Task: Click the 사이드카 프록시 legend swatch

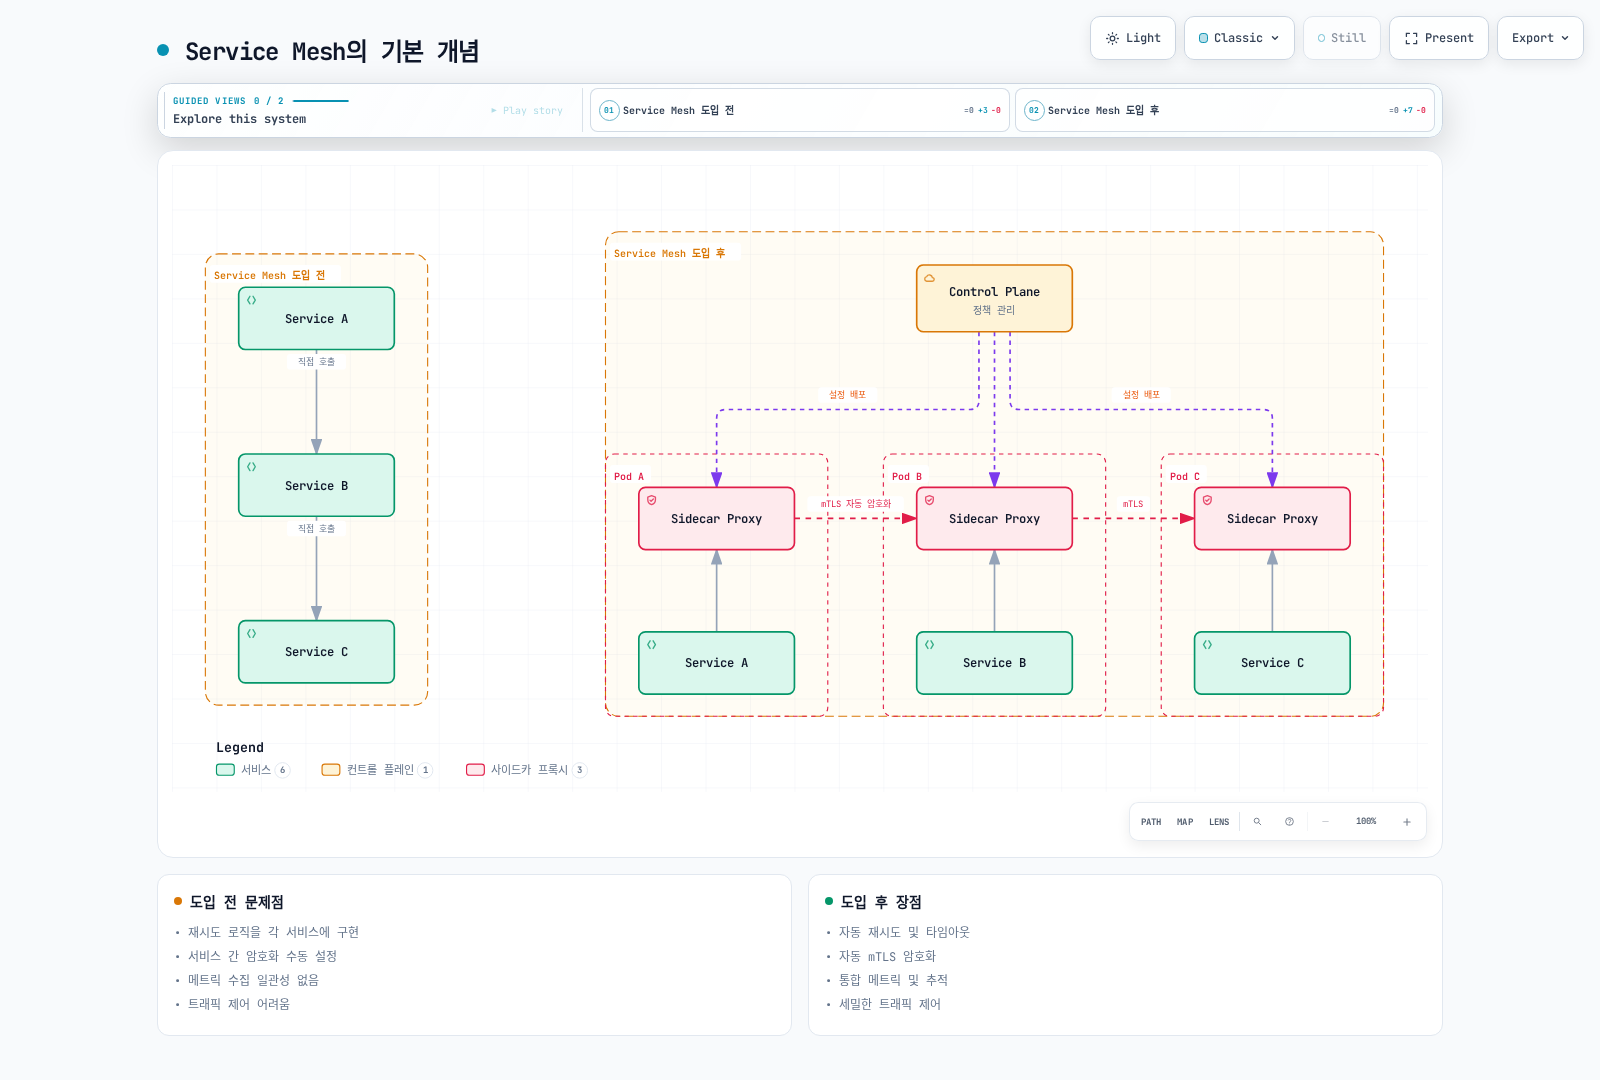Action: pyautogui.click(x=475, y=770)
